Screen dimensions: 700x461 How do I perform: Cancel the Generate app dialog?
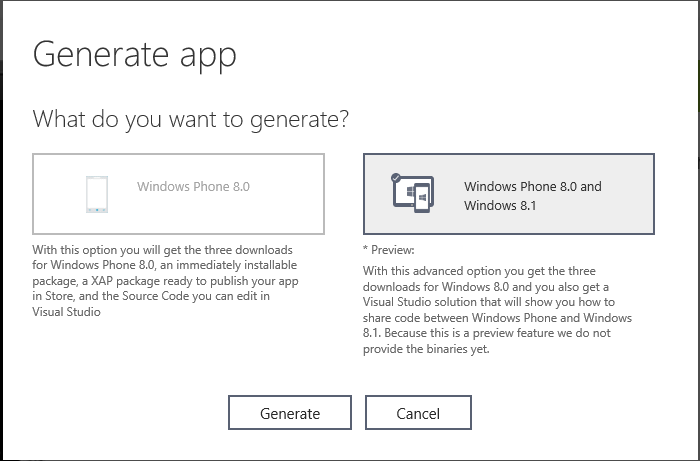(418, 413)
